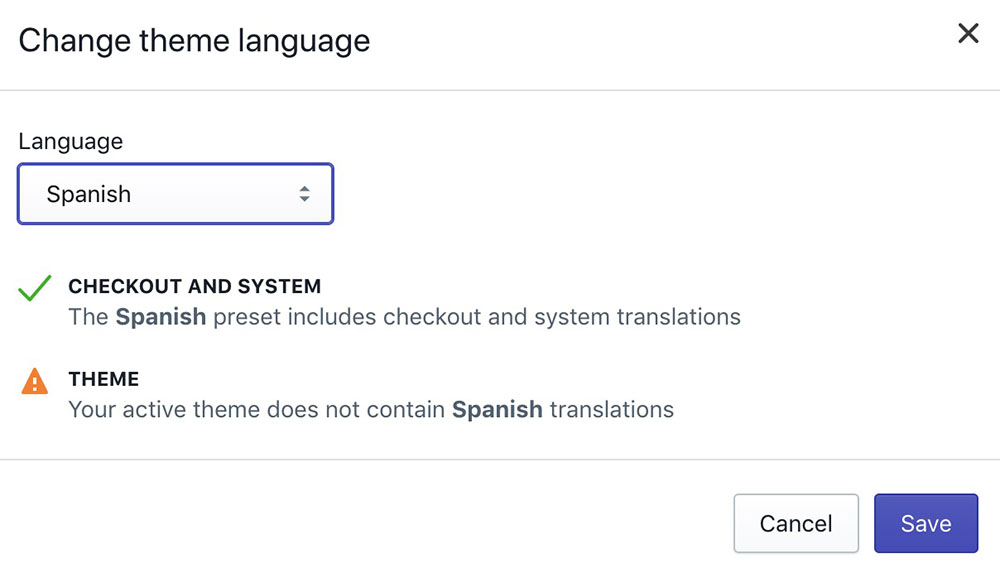Click 'Your active theme does not contain' text

click(x=256, y=410)
